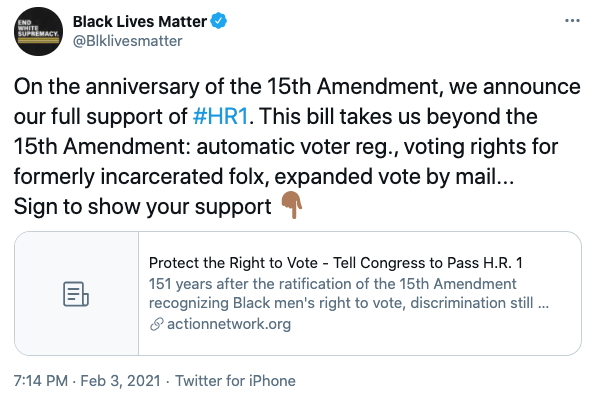
Task: Click the yellow stripes in the avatar image
Action: click(38, 40)
